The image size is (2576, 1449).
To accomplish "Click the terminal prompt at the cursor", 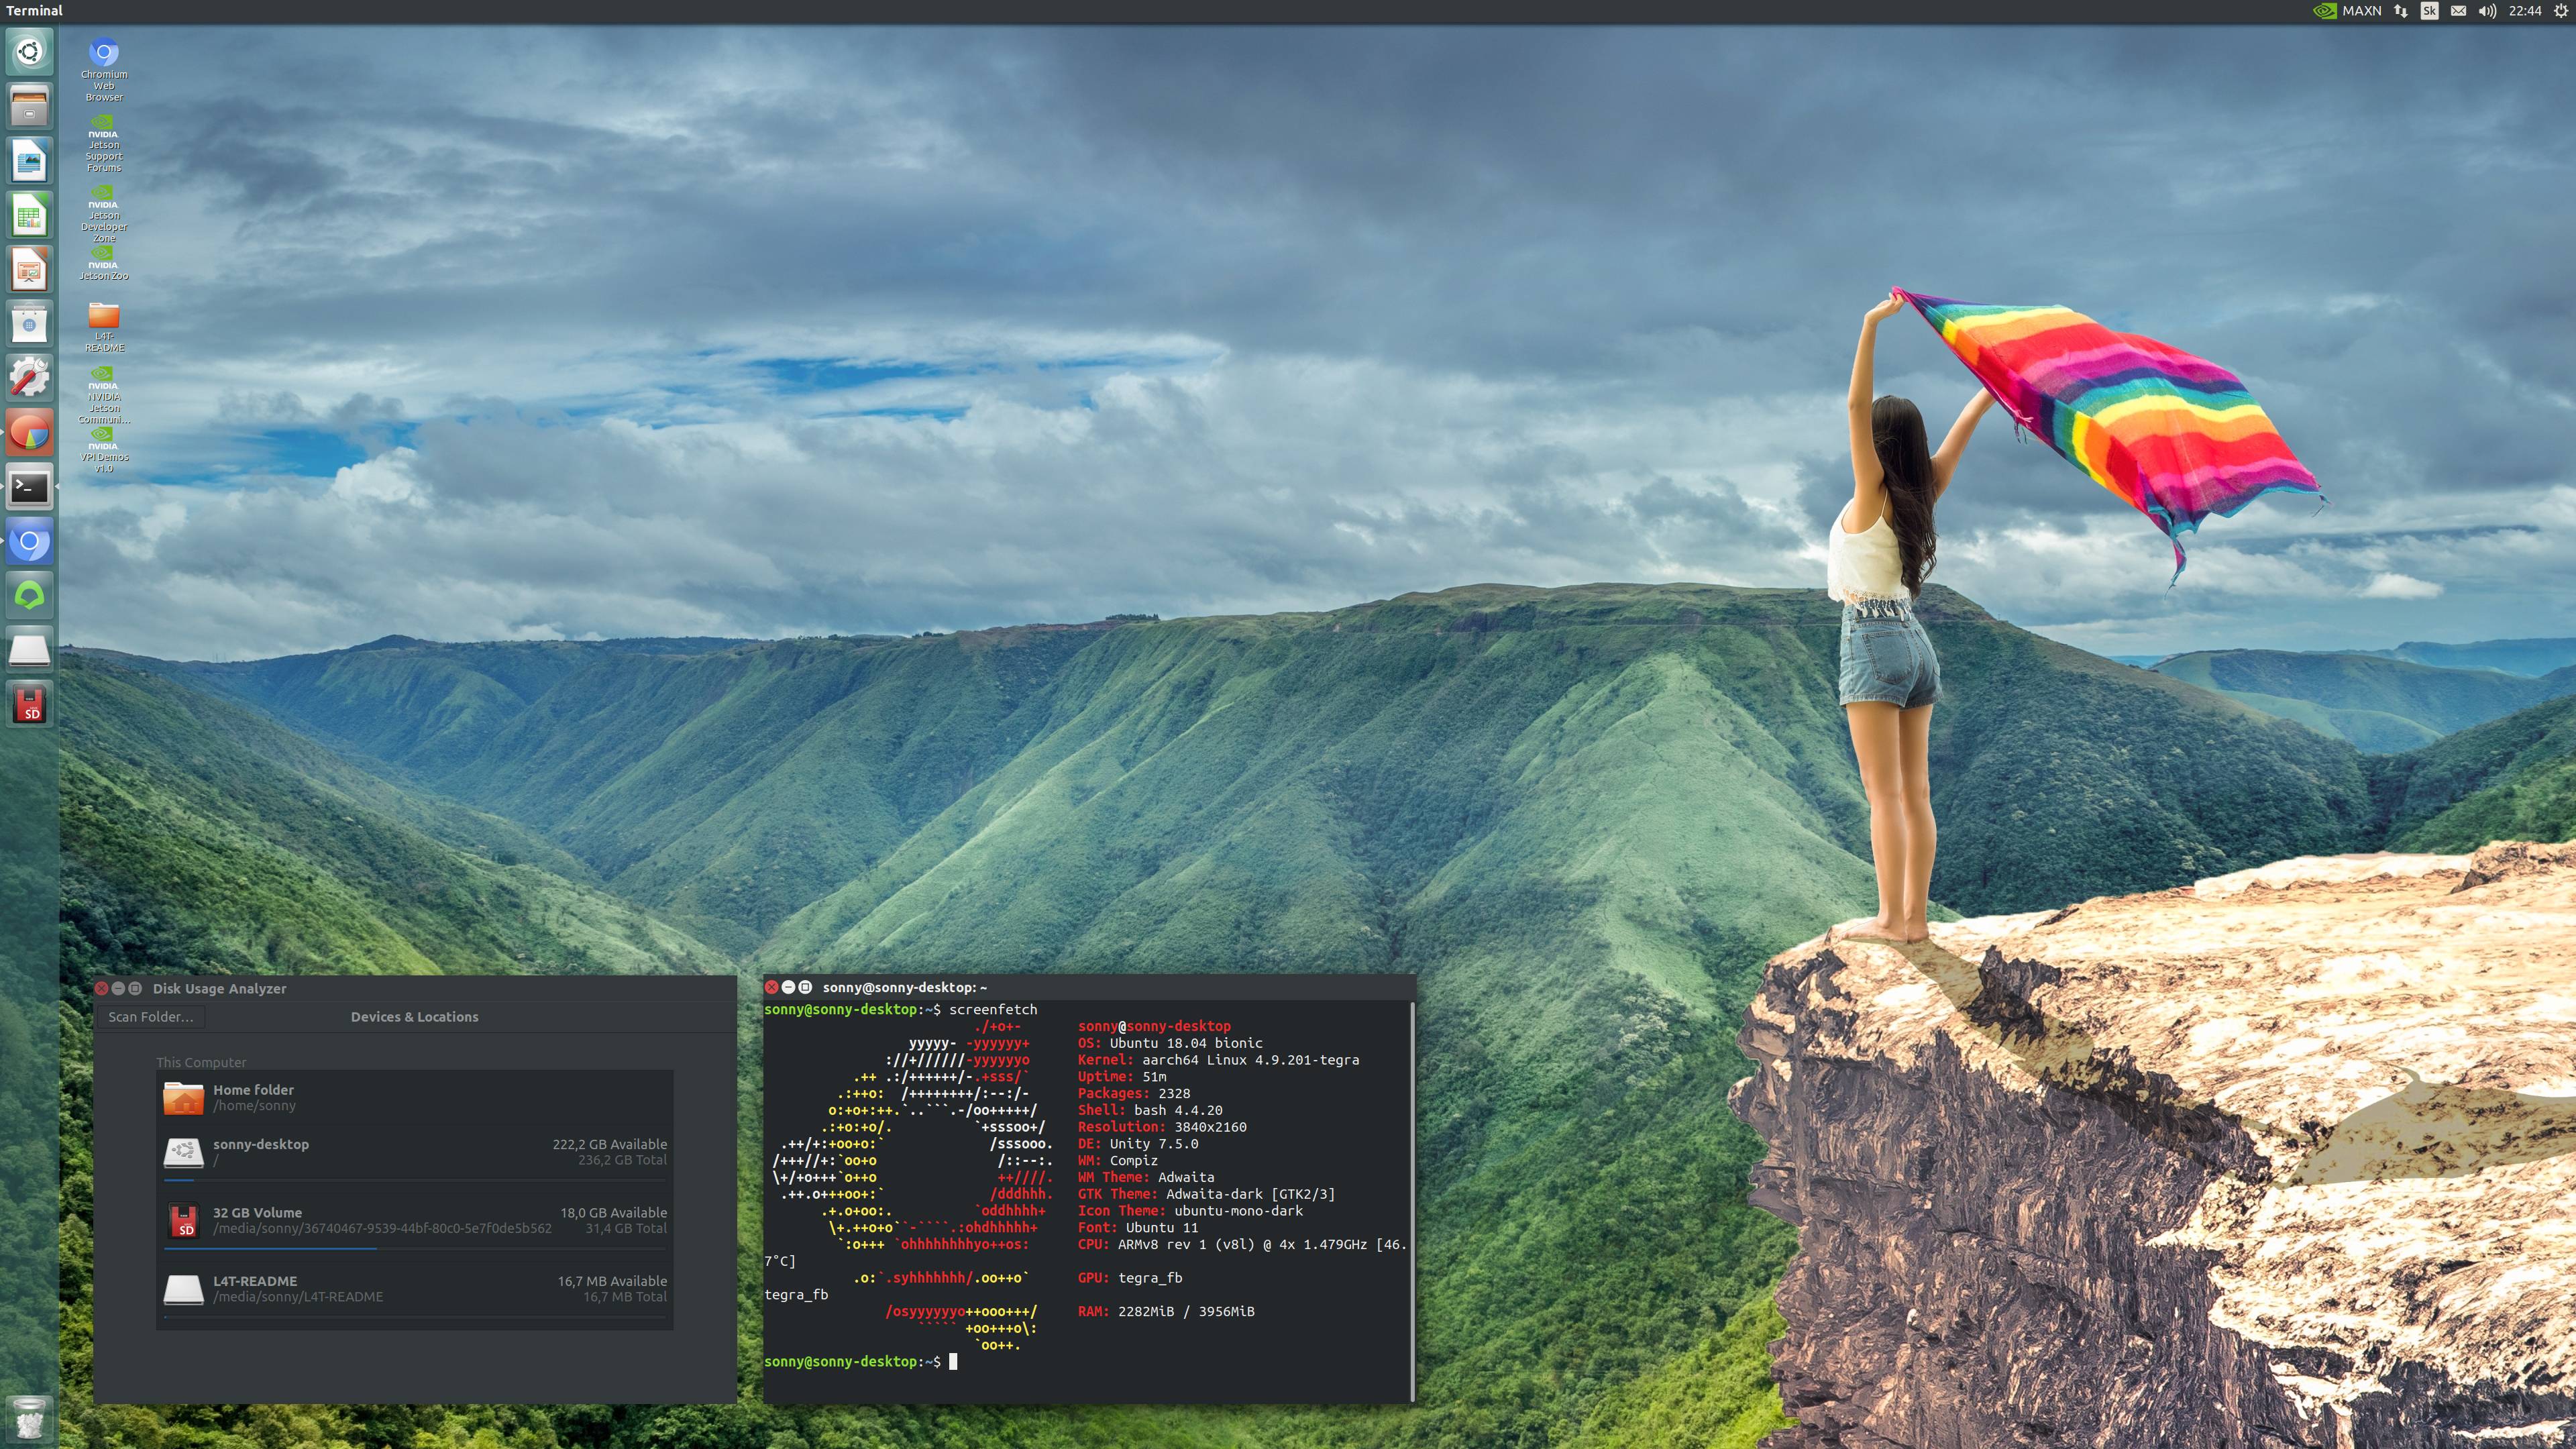I will 953,1361.
